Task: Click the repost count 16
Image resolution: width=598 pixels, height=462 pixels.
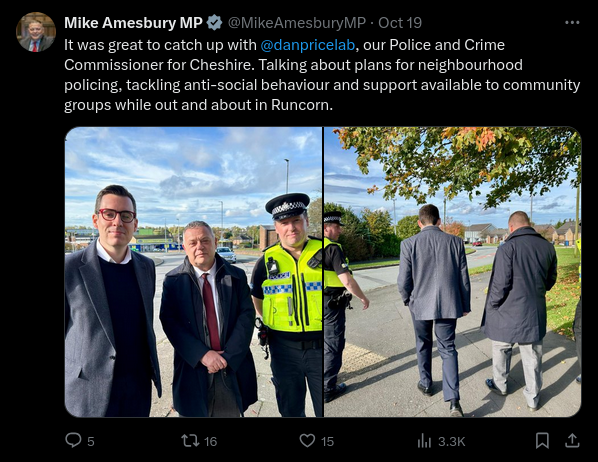Action: click(211, 442)
